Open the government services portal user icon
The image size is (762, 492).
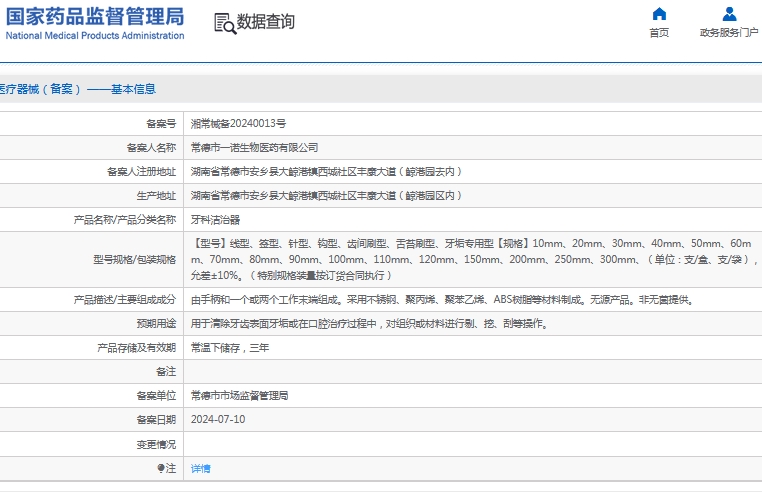[x=729, y=14]
